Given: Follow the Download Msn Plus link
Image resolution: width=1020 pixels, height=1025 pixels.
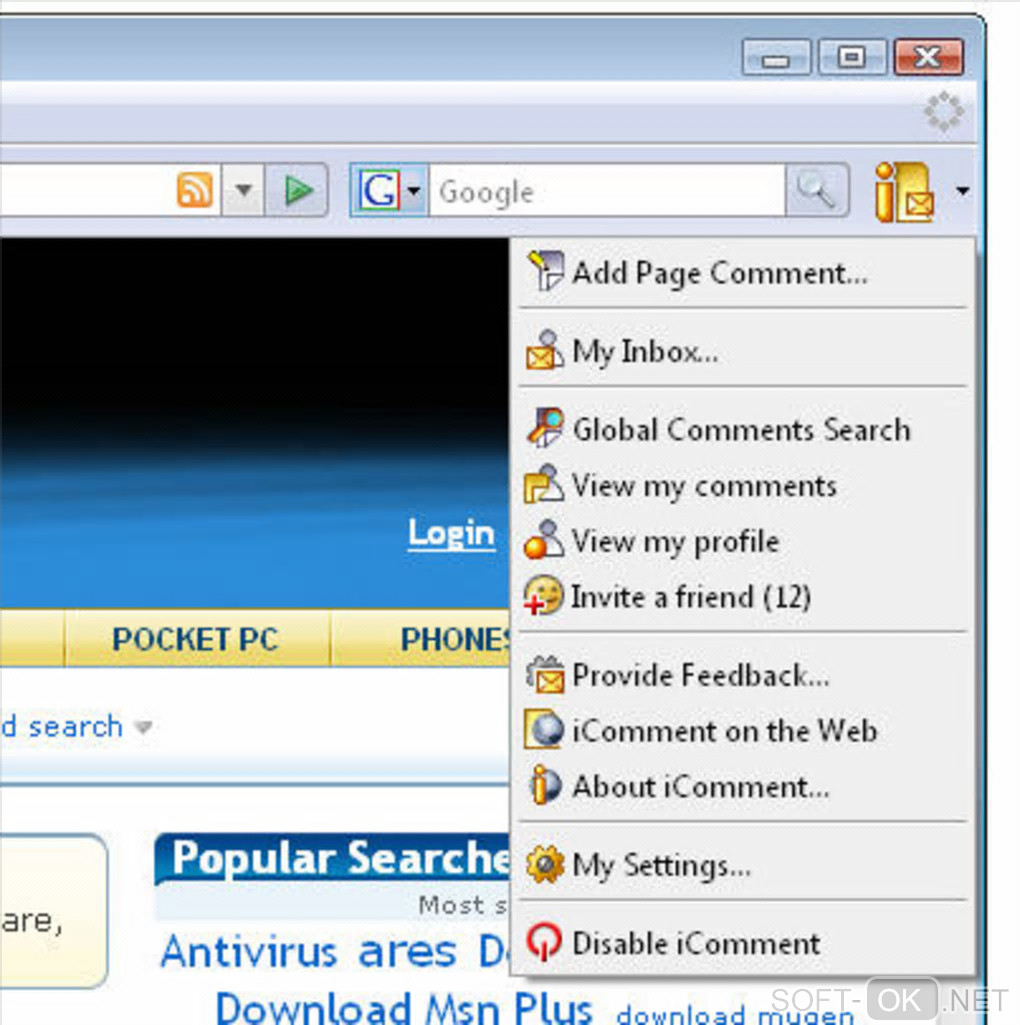Looking at the screenshot, I should click(404, 1007).
